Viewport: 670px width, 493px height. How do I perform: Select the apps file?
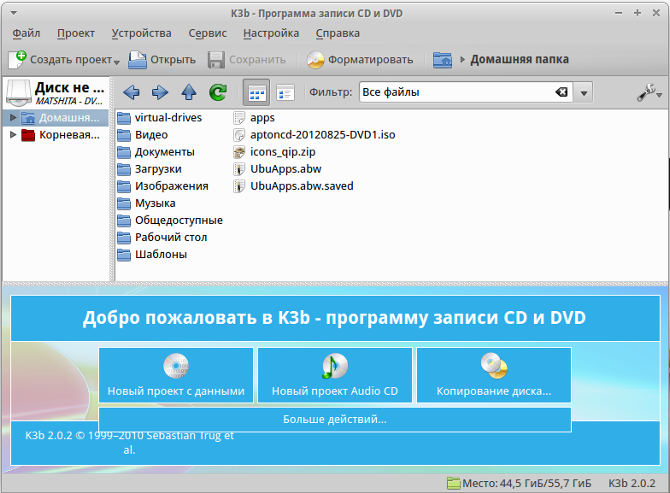254,117
